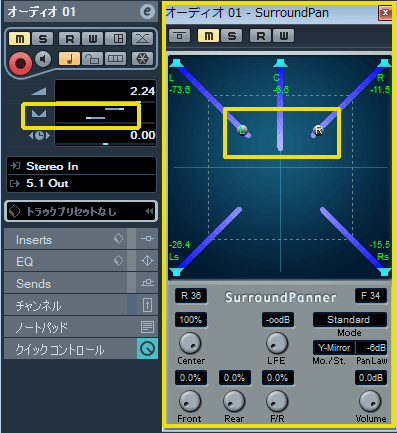Screen dimensions: 397x433
Task: Open the Standard mode dropdown
Action: (x=350, y=320)
